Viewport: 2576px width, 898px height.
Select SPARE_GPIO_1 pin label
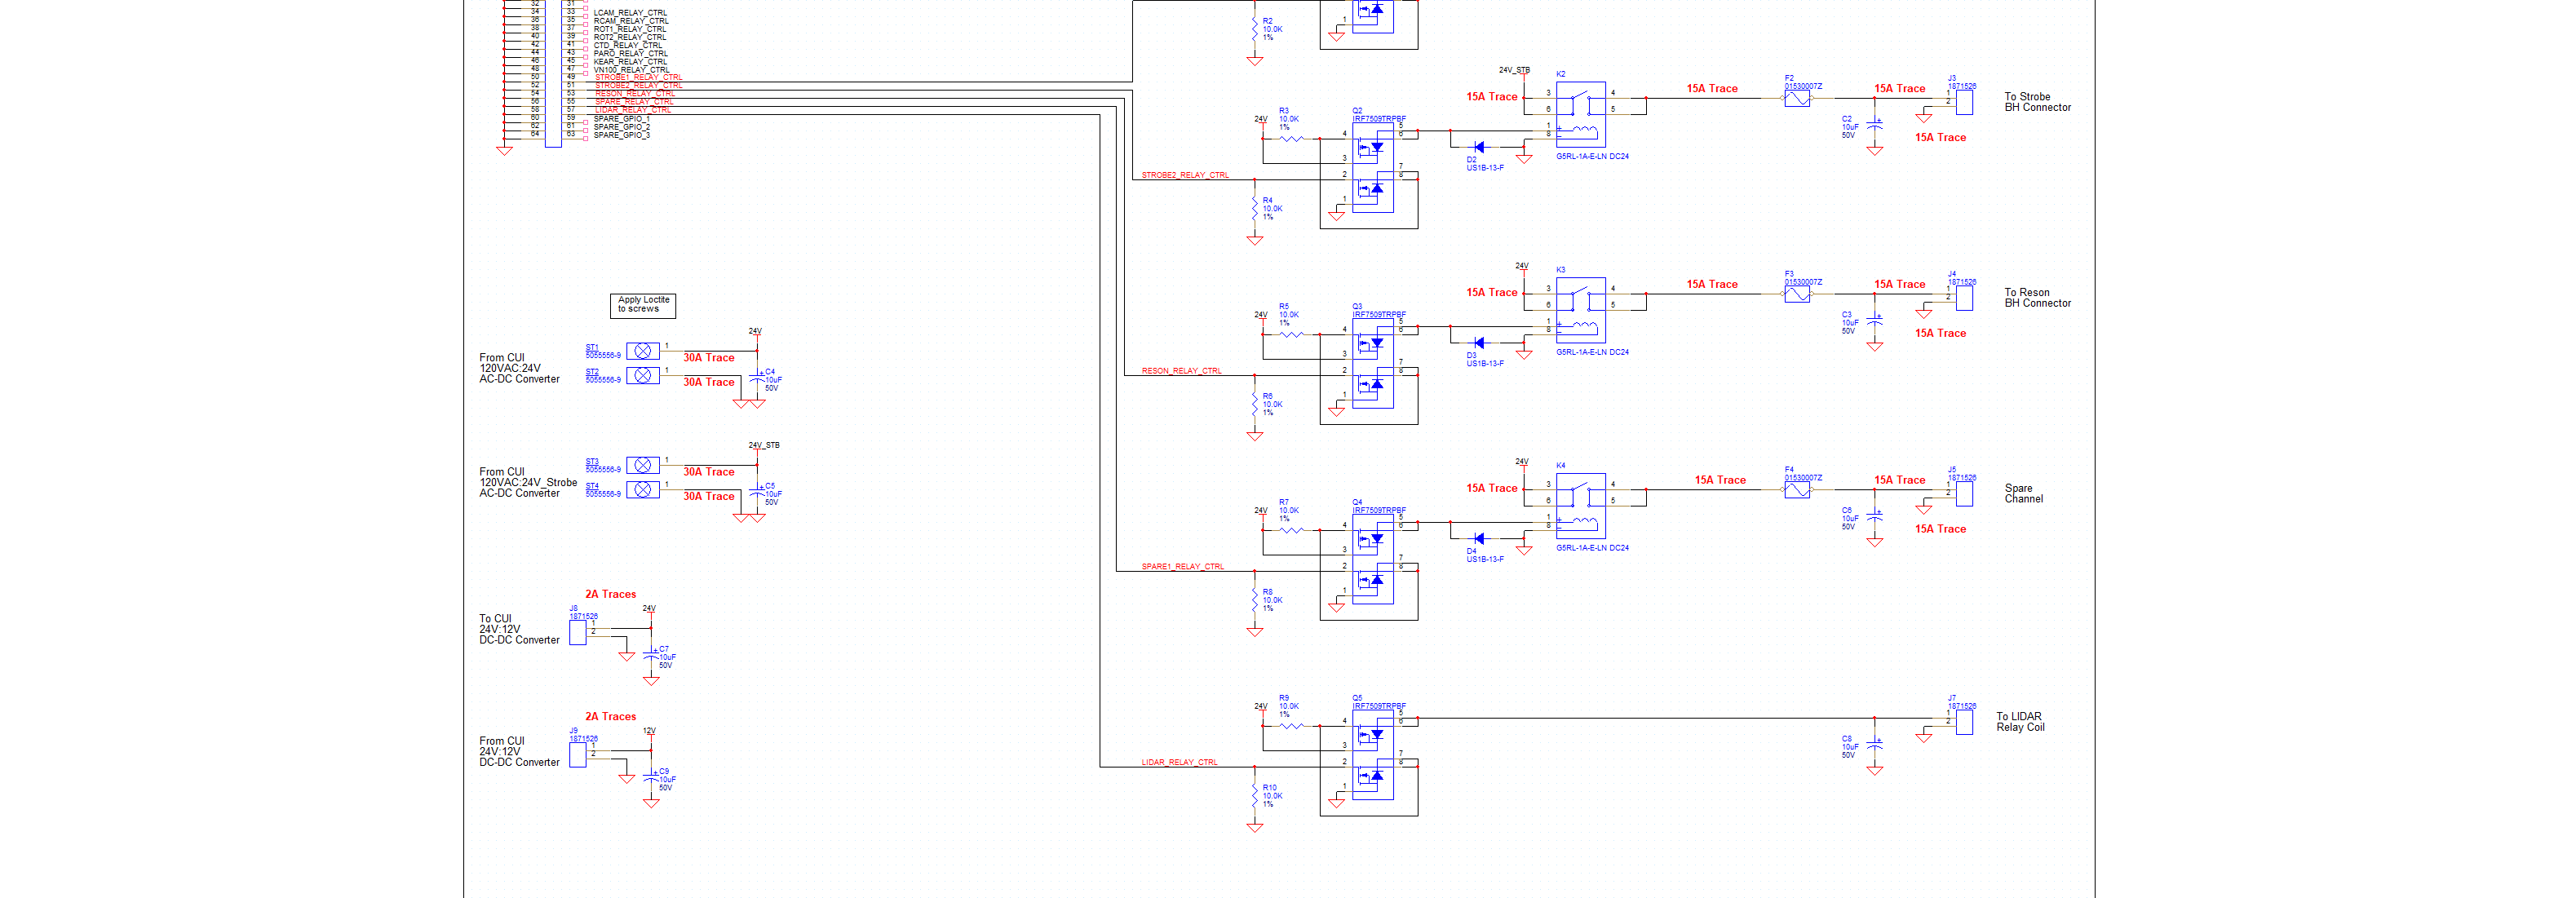(622, 119)
